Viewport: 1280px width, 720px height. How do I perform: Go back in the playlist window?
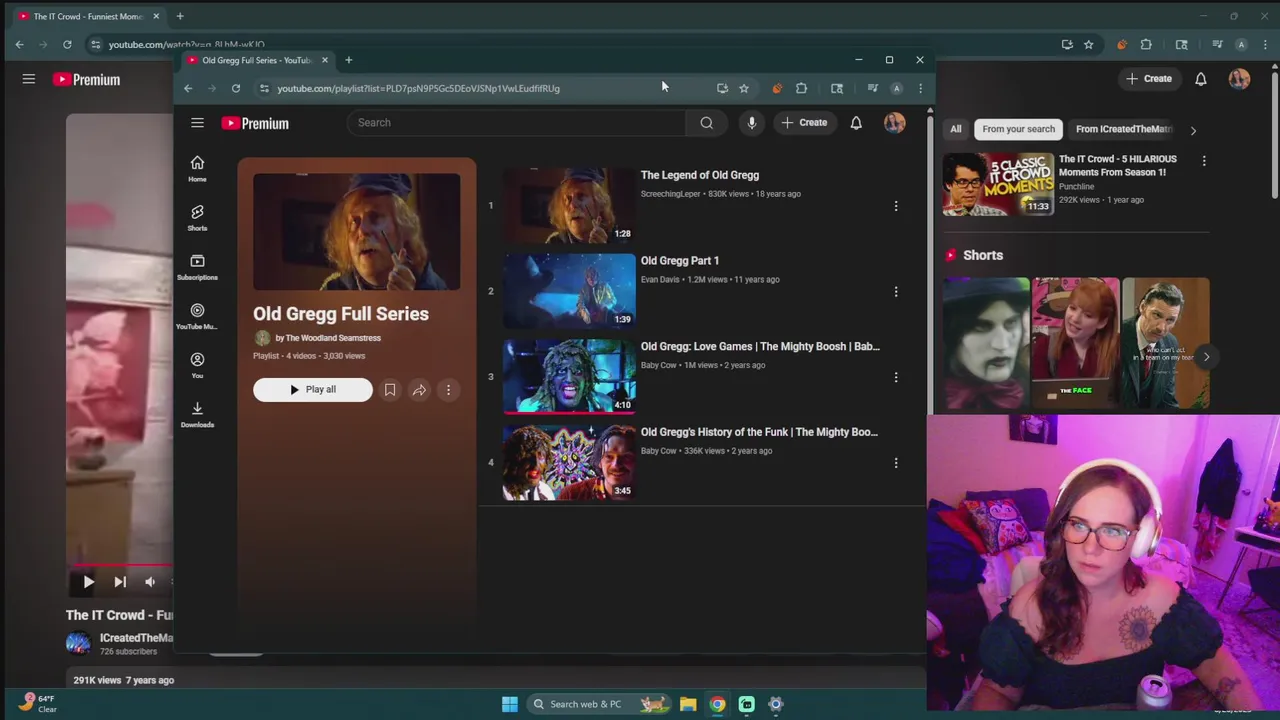coord(188,88)
